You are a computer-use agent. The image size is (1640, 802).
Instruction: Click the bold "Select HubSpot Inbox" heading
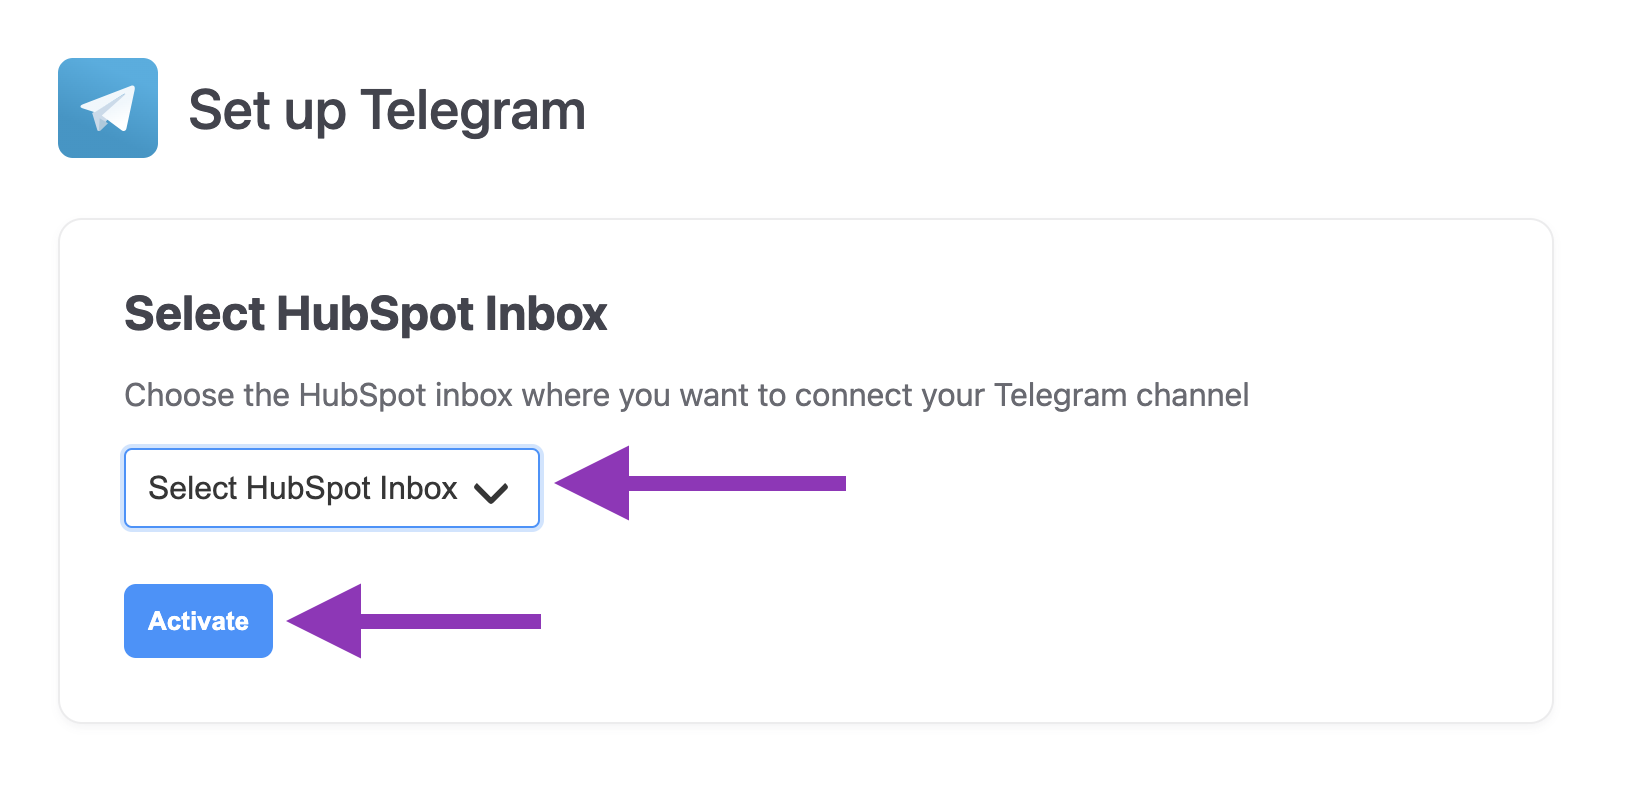pyautogui.click(x=365, y=314)
